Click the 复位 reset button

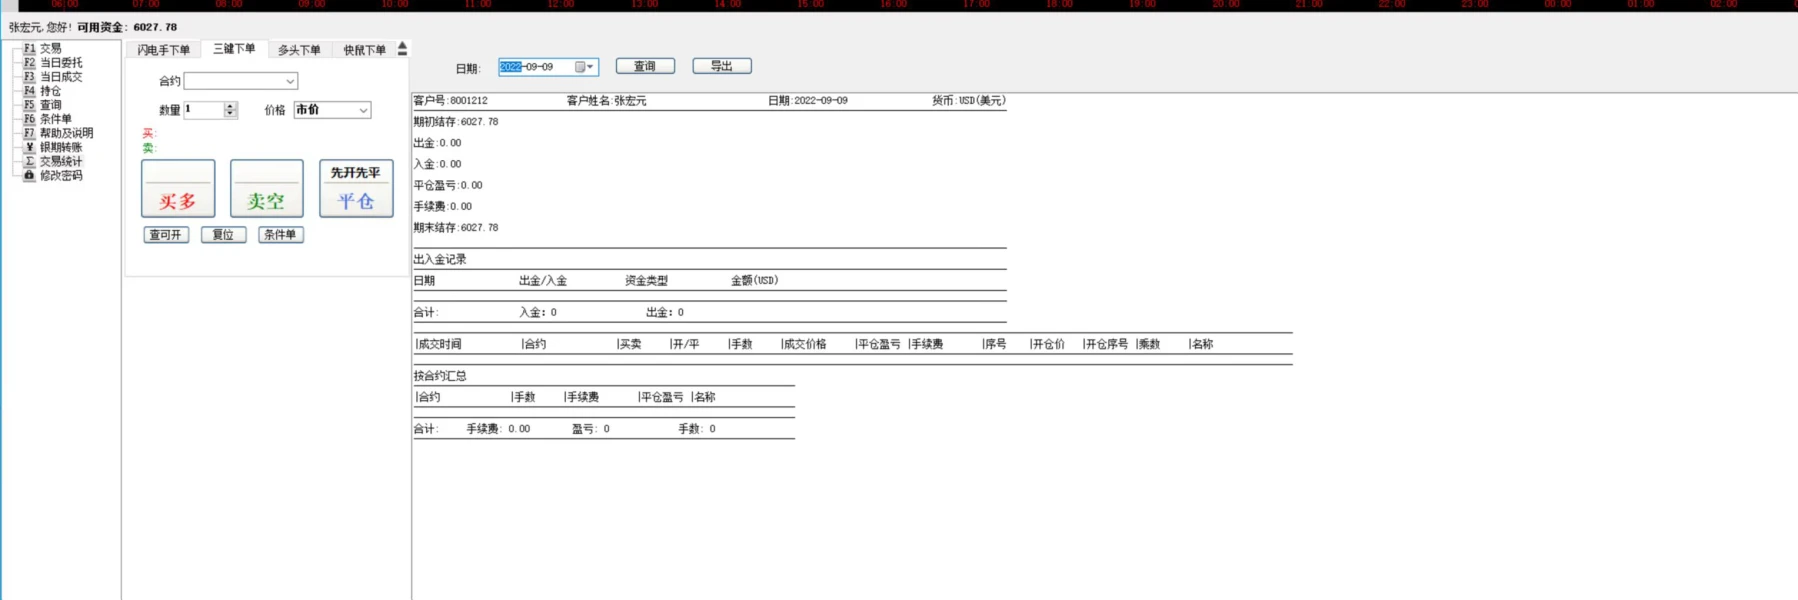pyautogui.click(x=223, y=234)
